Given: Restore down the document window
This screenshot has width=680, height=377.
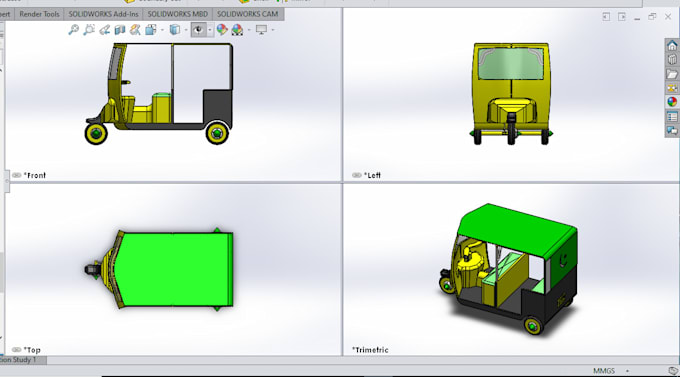Looking at the screenshot, I should 652,16.
